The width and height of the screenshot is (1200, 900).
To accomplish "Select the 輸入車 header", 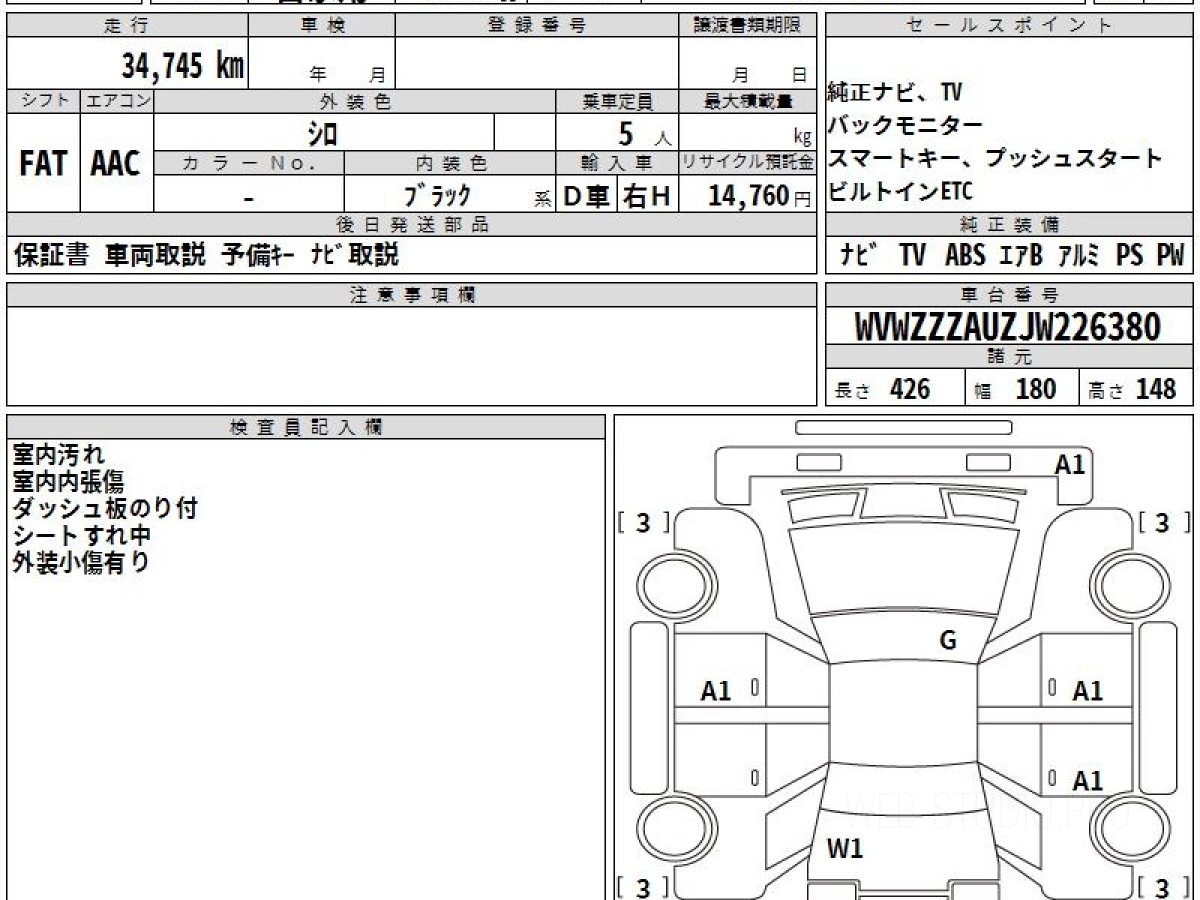I will tap(617, 163).
